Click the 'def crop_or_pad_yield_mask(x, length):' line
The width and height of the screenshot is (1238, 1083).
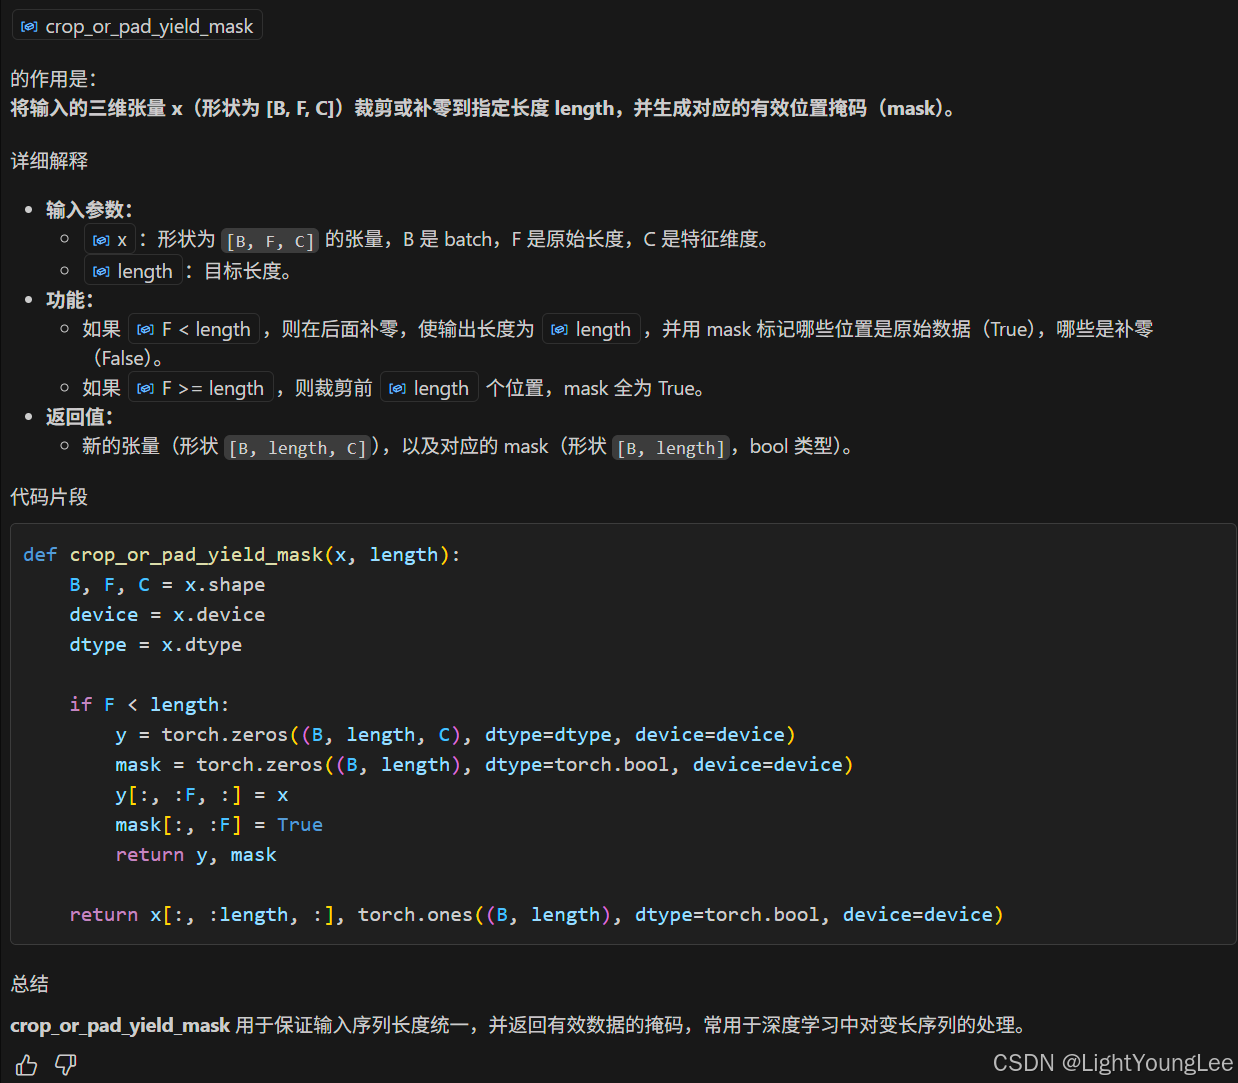click(242, 555)
